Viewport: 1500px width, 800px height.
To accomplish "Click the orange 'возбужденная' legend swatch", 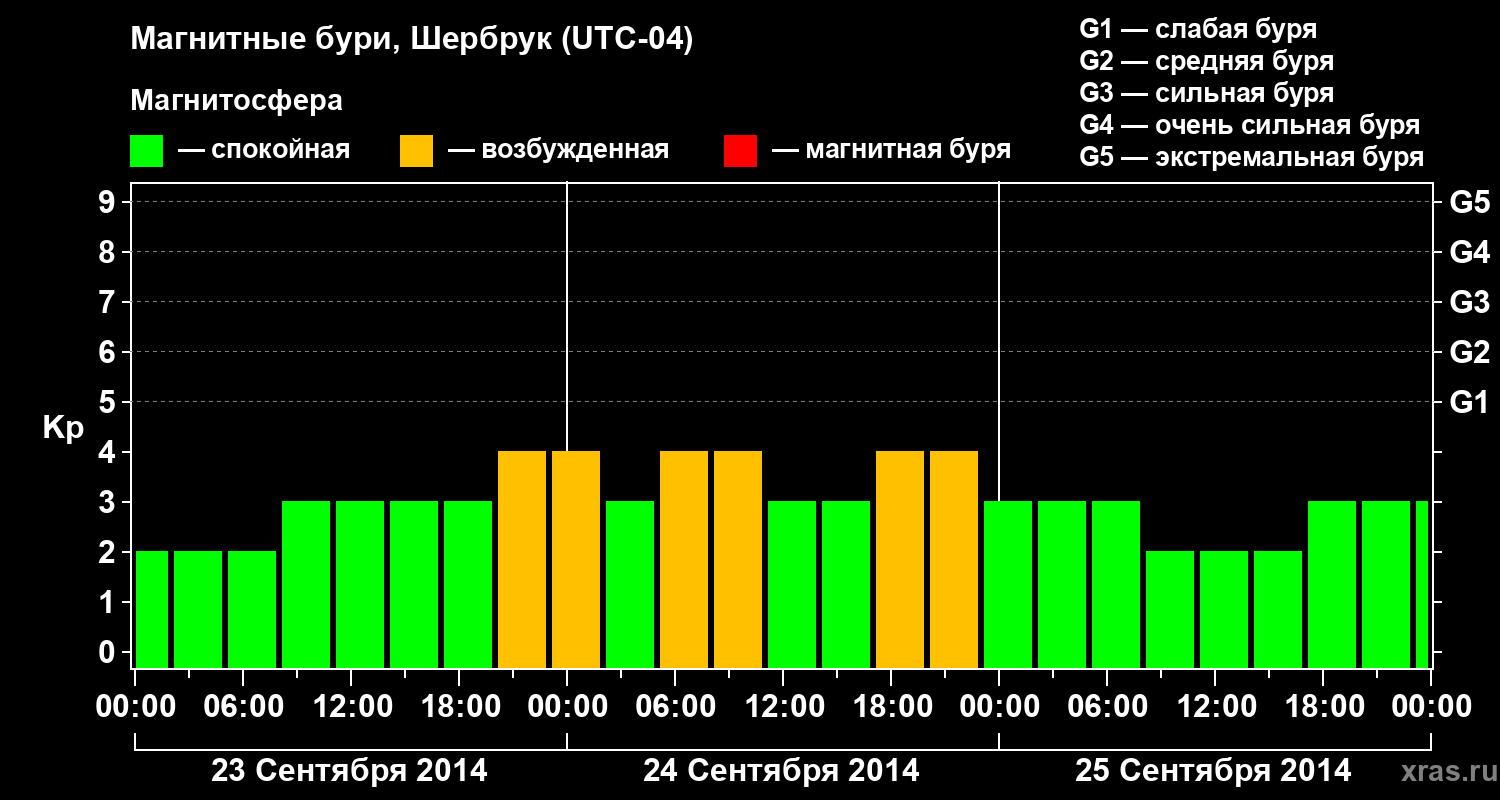I will tap(417, 151).
